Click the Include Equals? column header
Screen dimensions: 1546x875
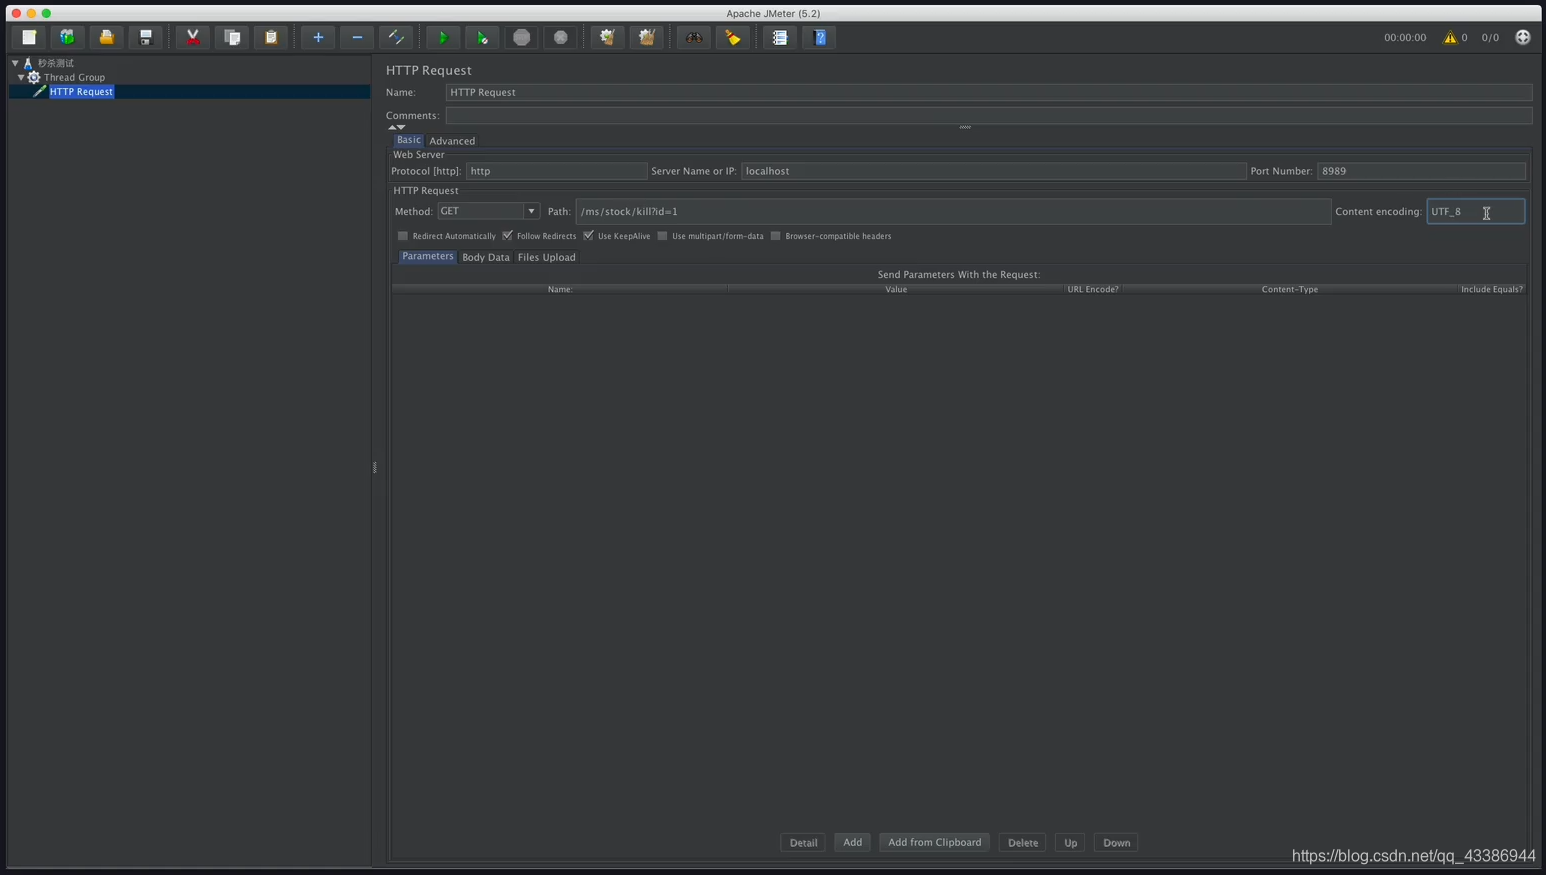[1491, 289]
